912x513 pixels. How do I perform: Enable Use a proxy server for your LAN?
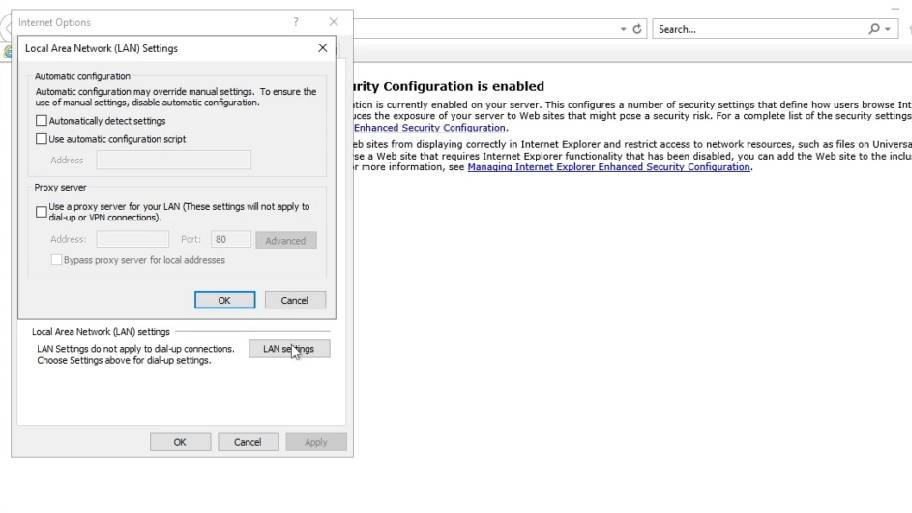click(41, 212)
